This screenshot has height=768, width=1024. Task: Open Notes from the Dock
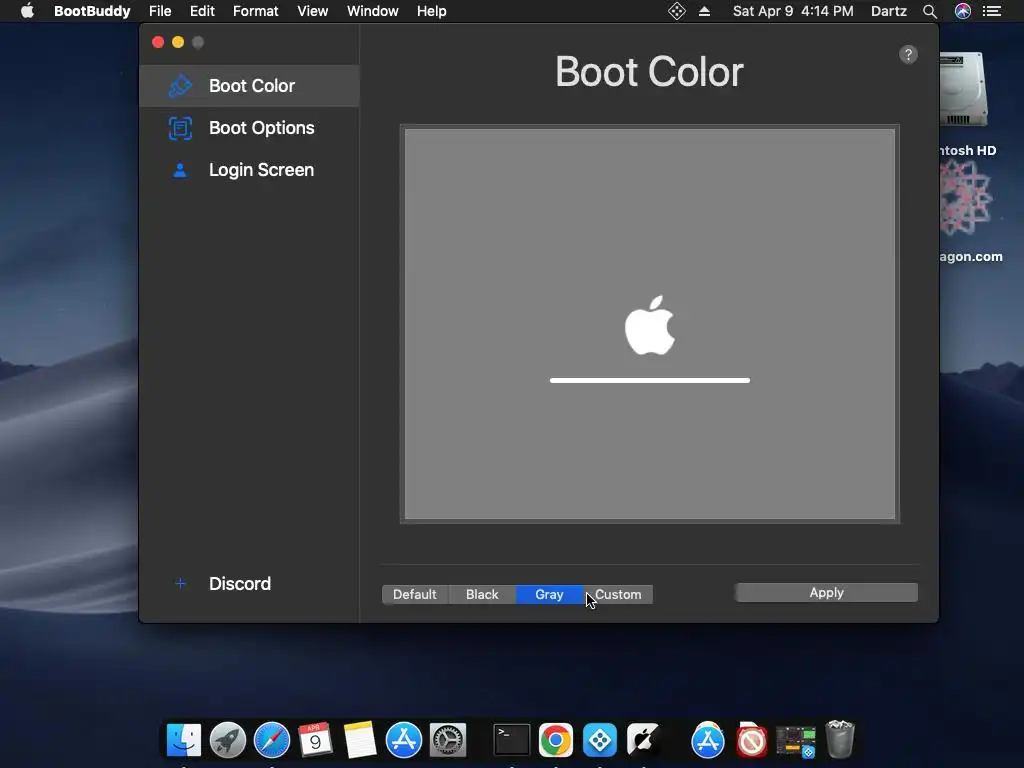coord(360,740)
